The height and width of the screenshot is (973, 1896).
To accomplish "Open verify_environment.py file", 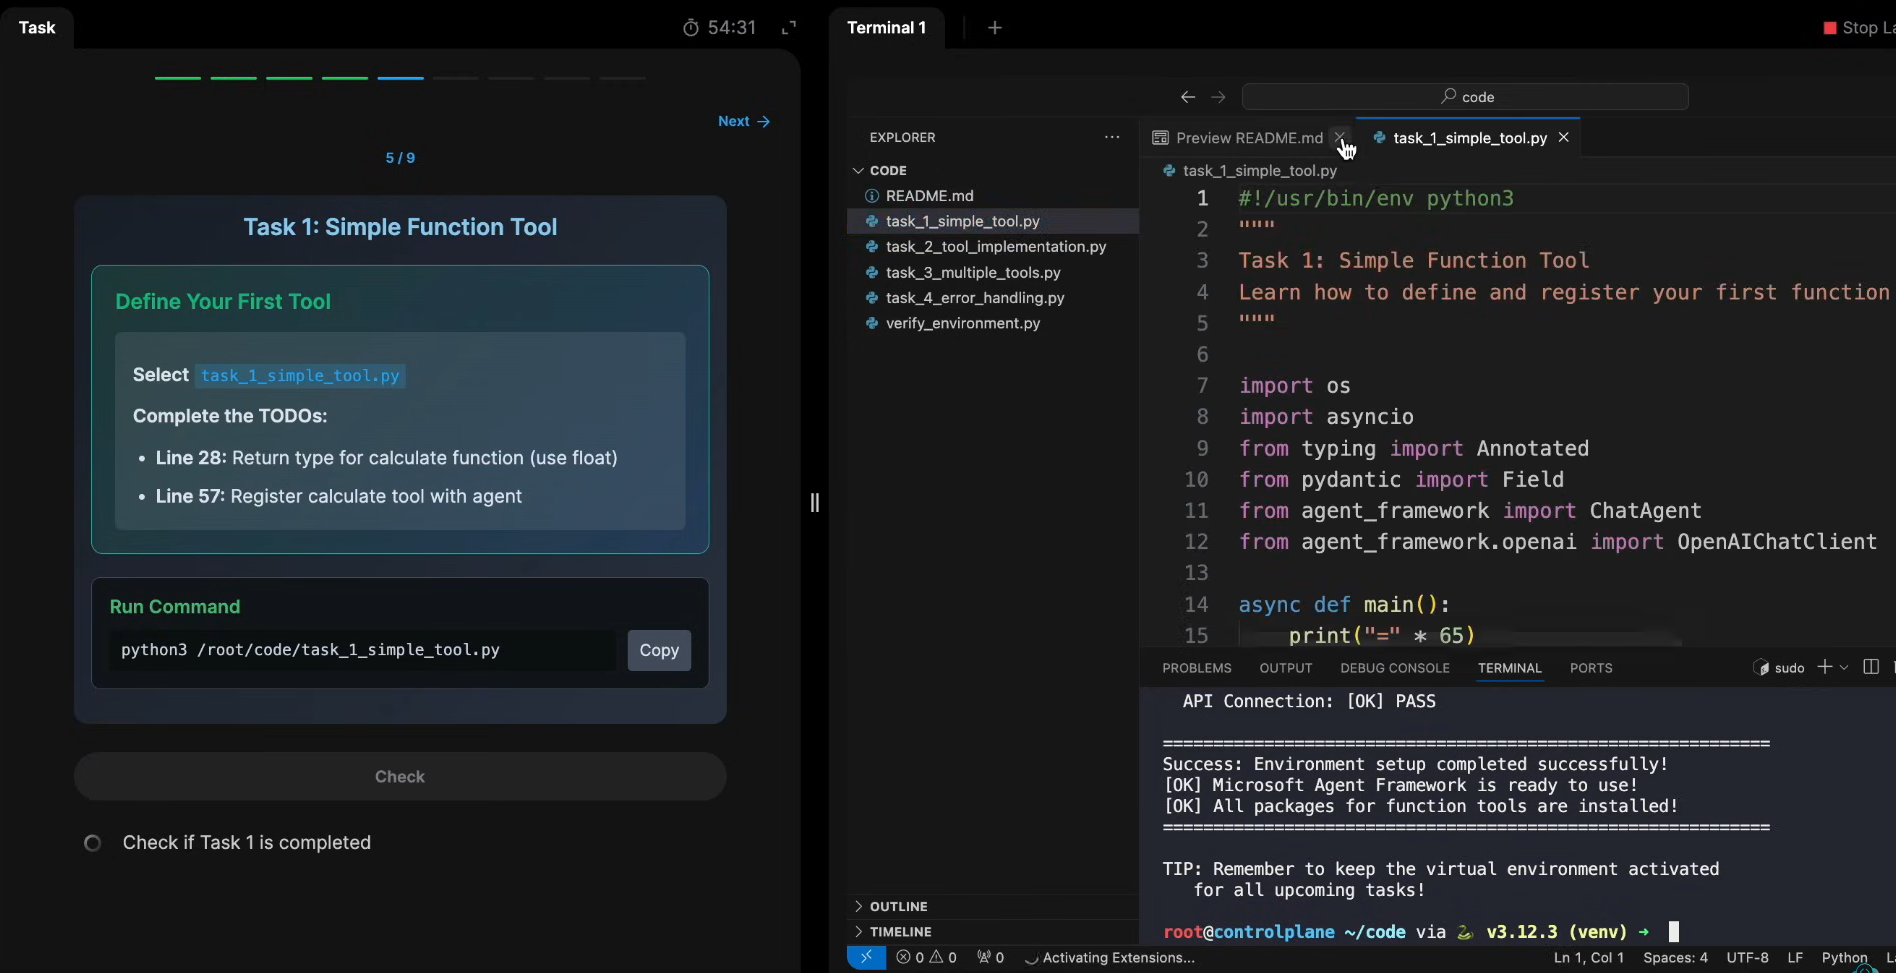I will [963, 324].
